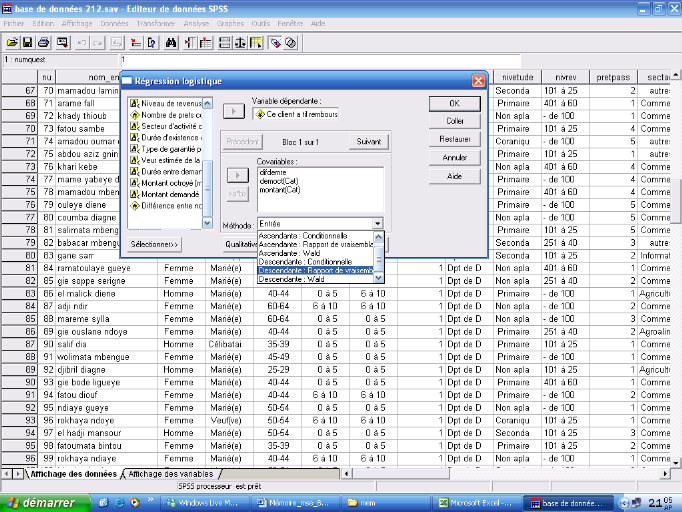
Task: Select 'montant(Cat)' in Covariables list
Action: (279, 188)
